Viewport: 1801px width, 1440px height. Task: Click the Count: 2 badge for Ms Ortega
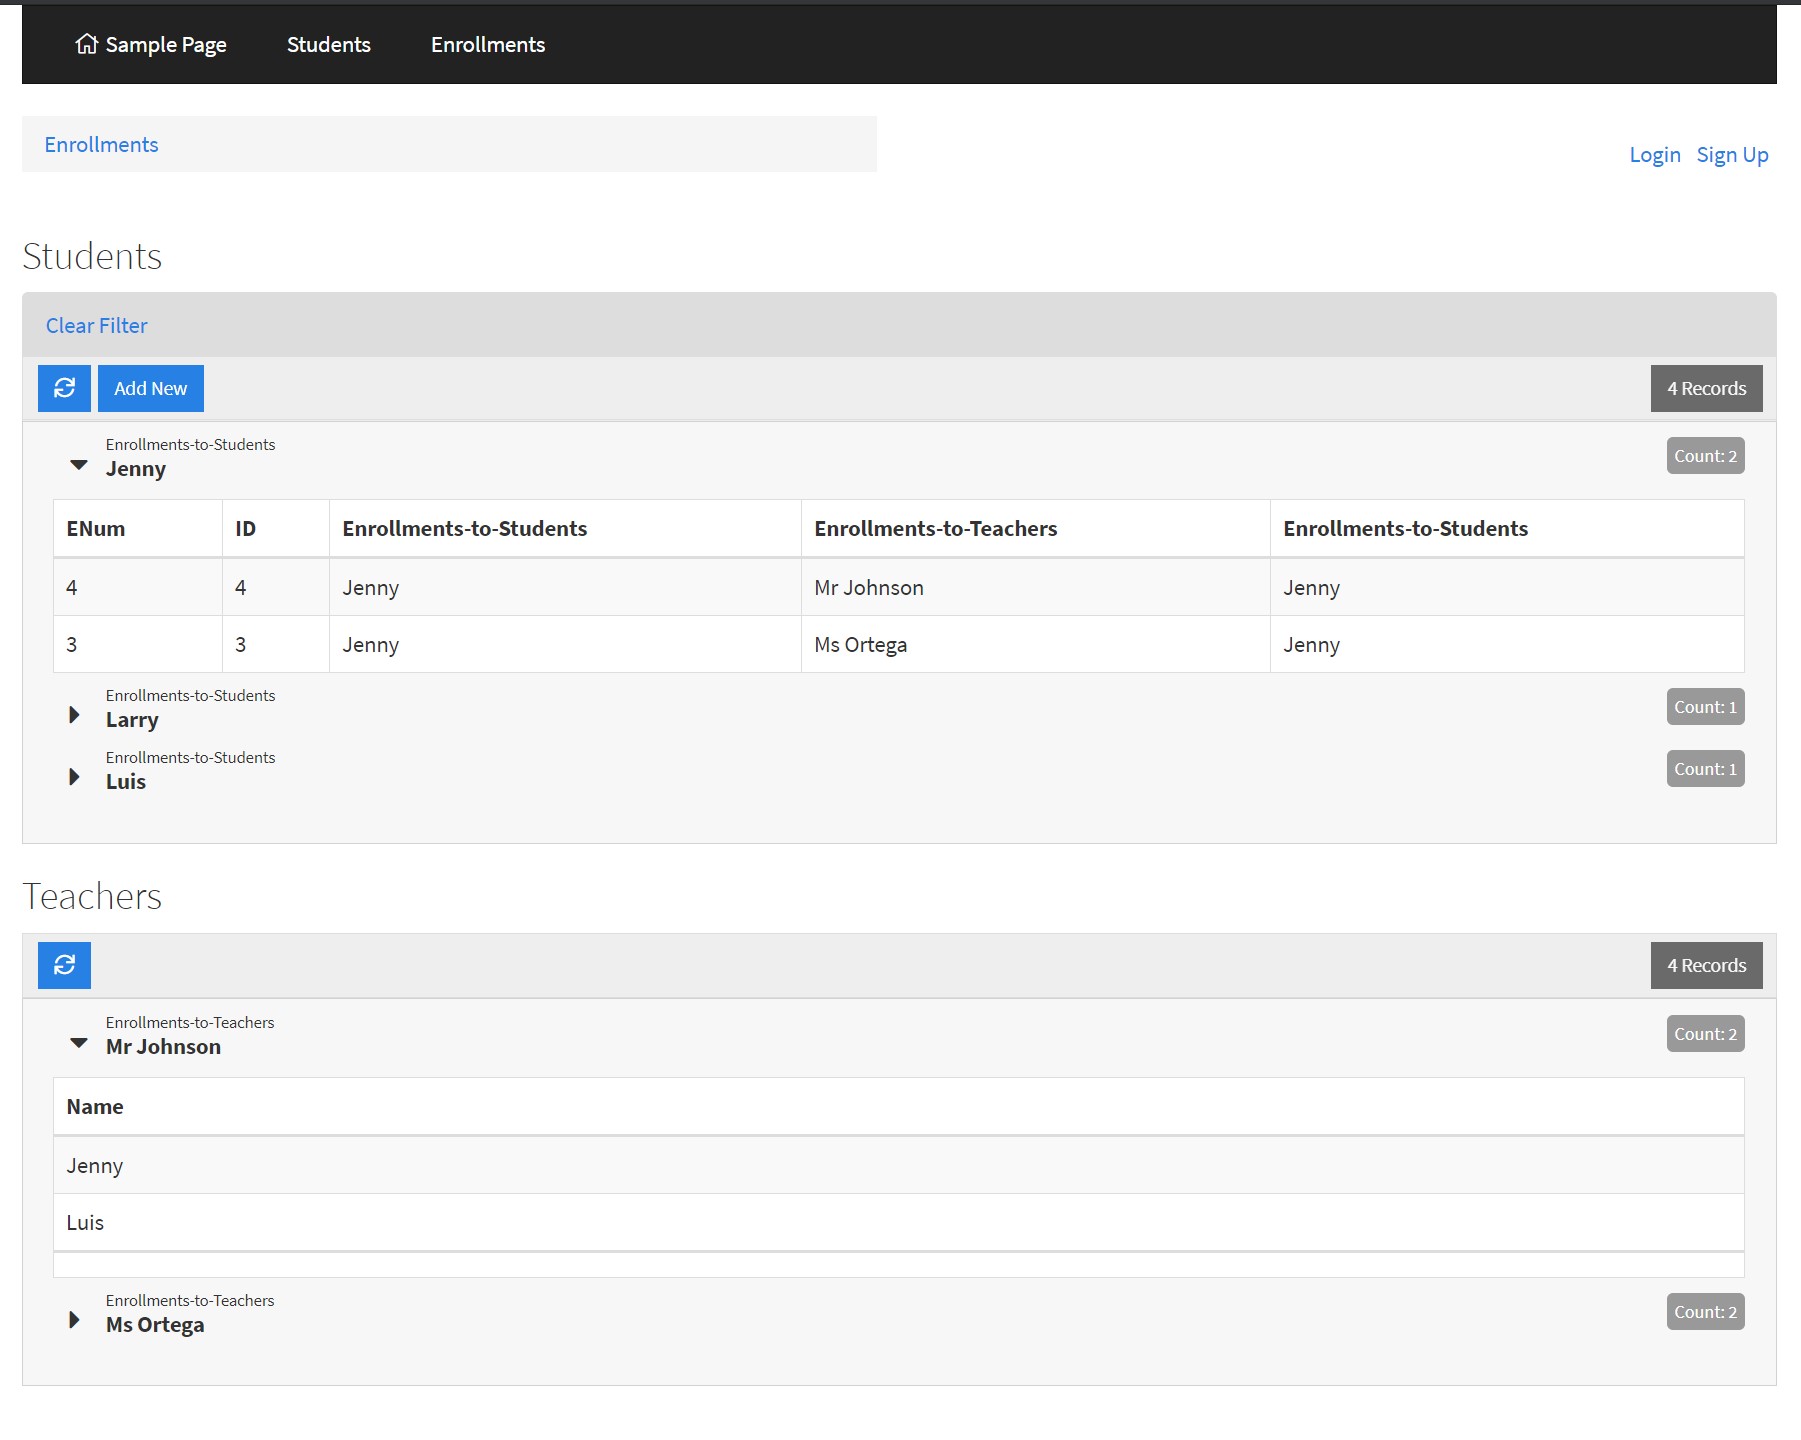[1706, 1312]
